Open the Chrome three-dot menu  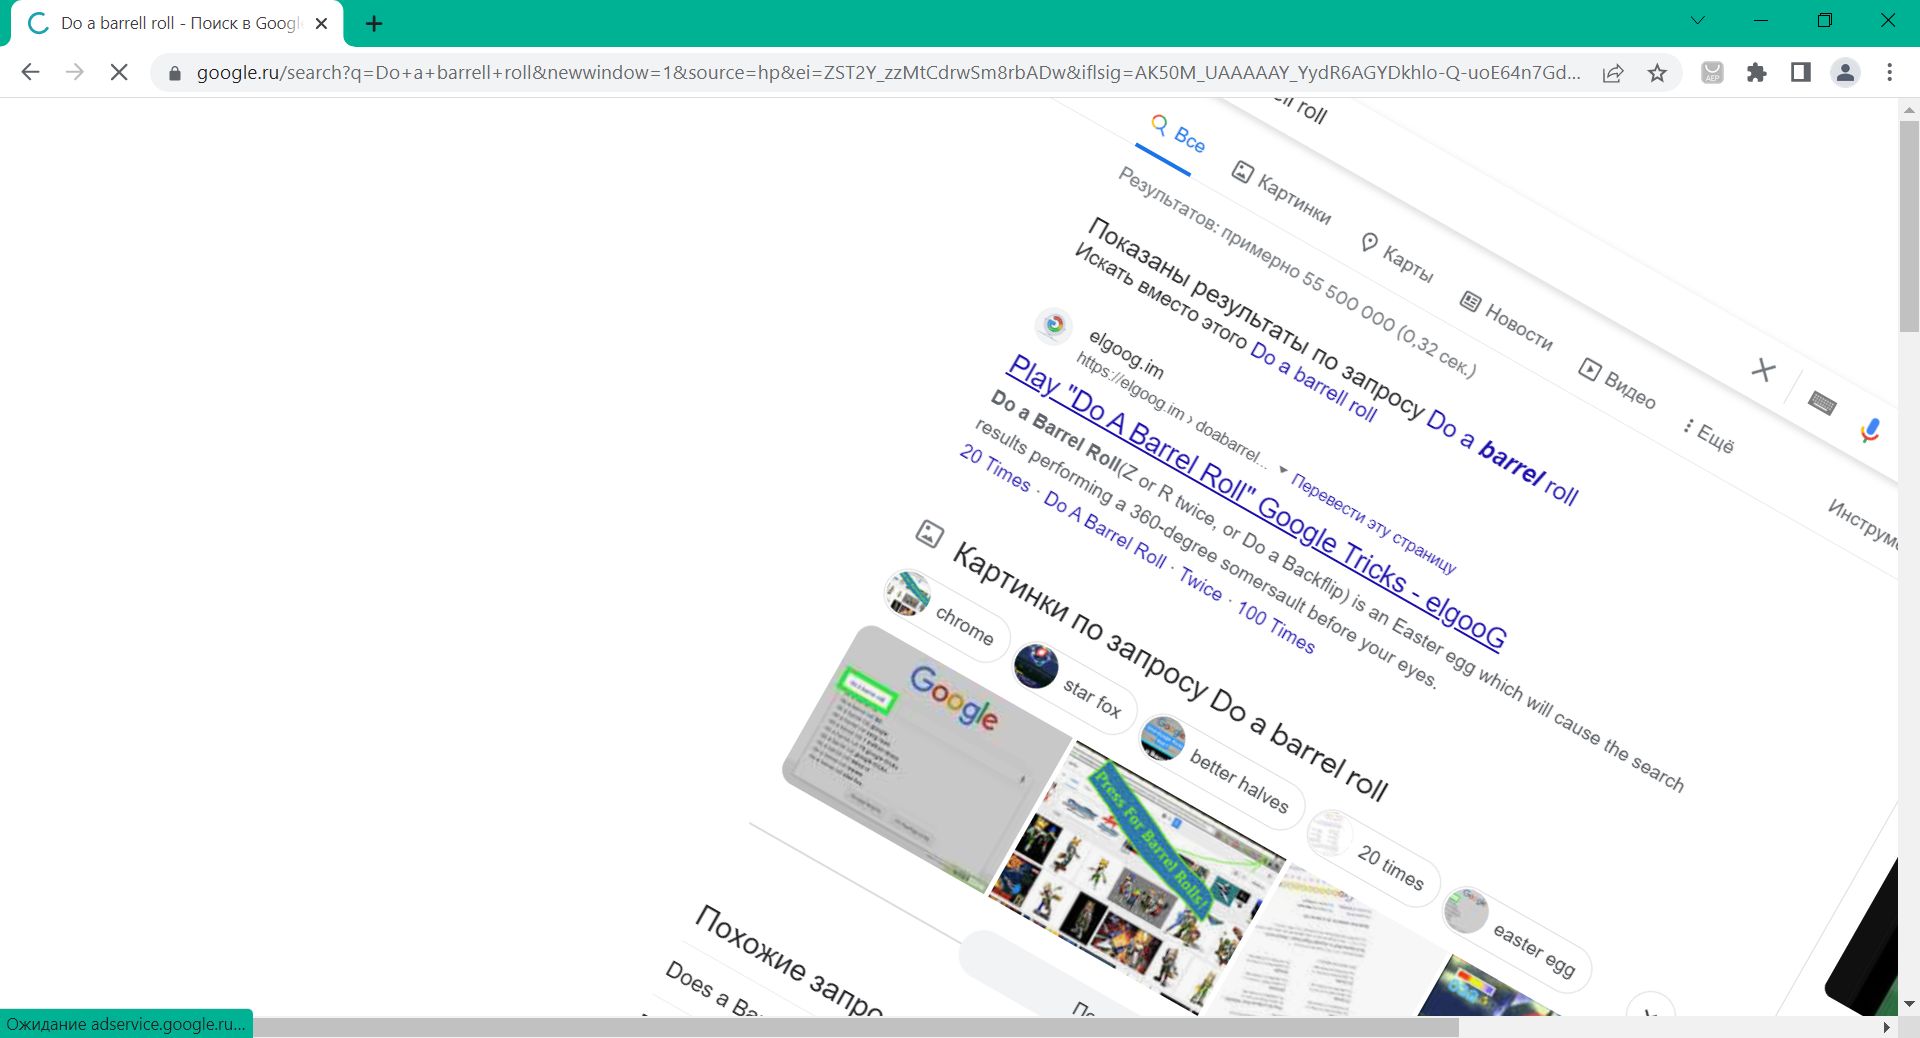[x=1889, y=73]
